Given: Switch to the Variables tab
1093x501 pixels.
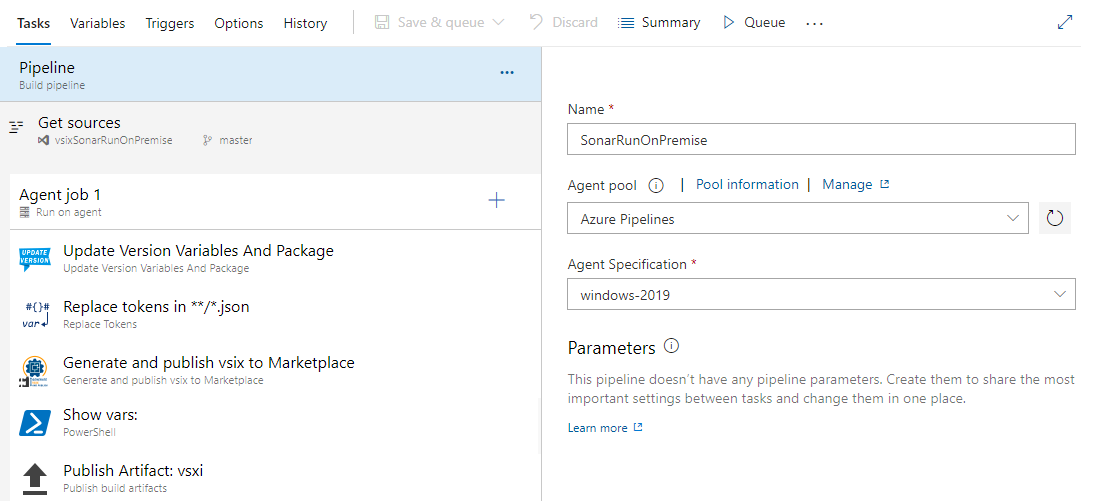Looking at the screenshot, I should coord(98,23).
